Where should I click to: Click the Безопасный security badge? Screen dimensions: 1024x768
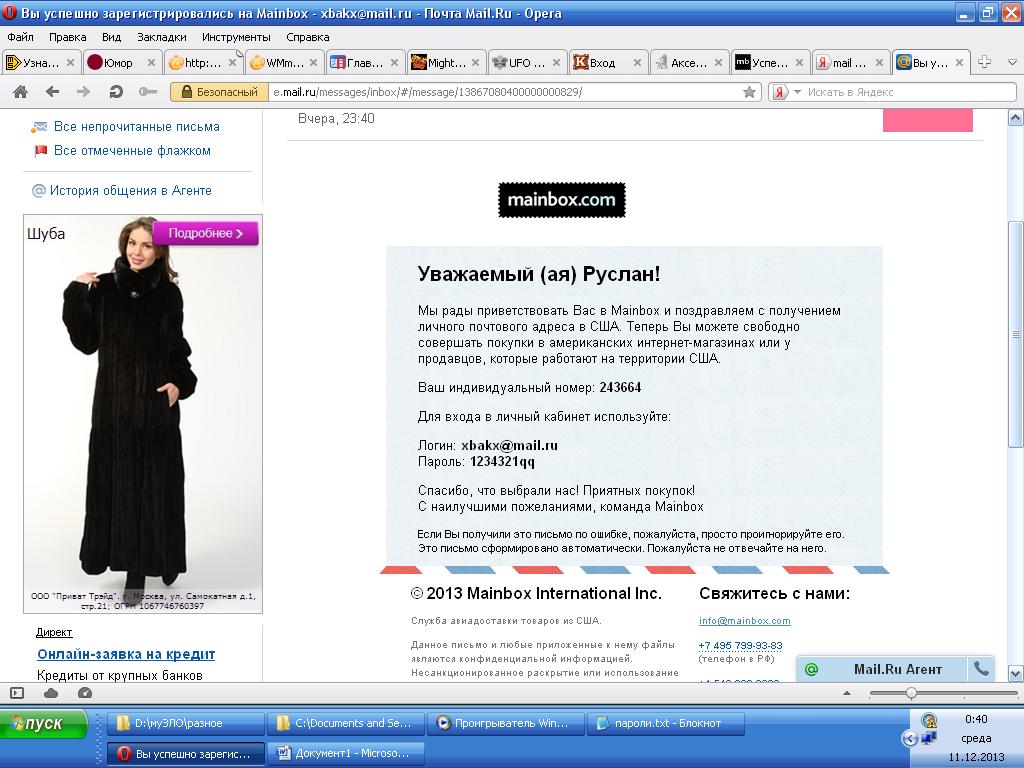click(219, 92)
